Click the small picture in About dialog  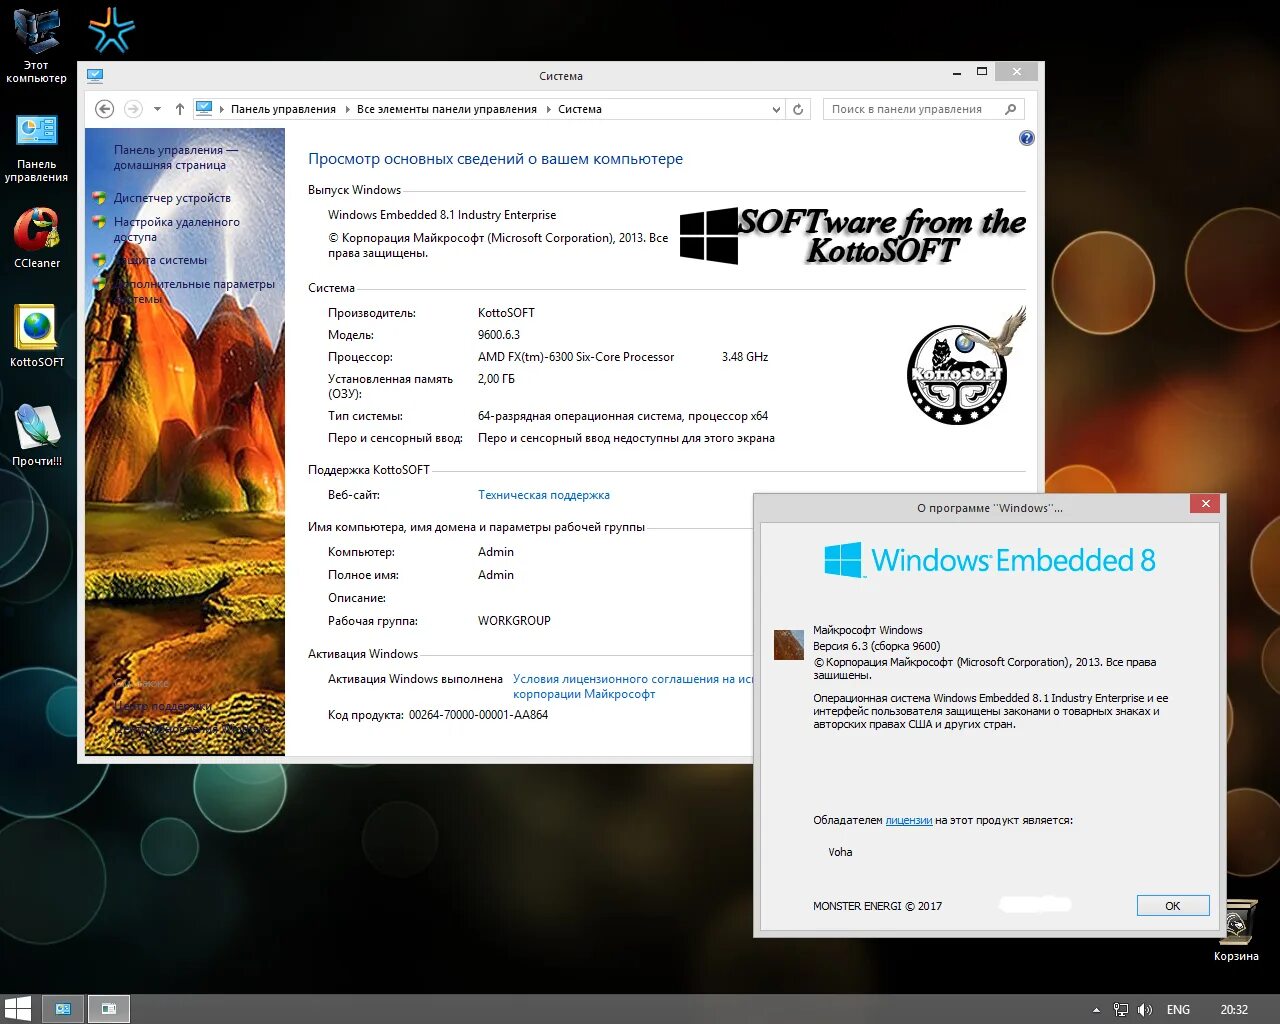click(x=789, y=644)
